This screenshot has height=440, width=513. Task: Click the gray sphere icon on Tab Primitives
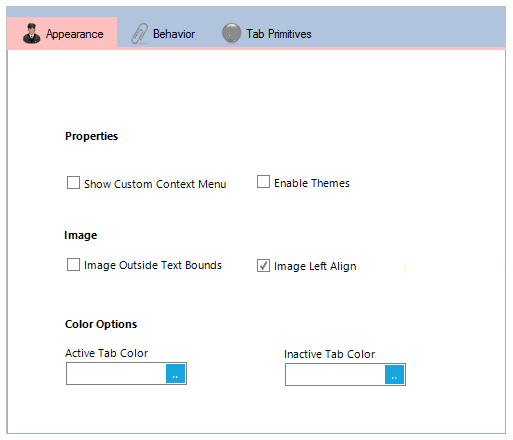coord(231,33)
